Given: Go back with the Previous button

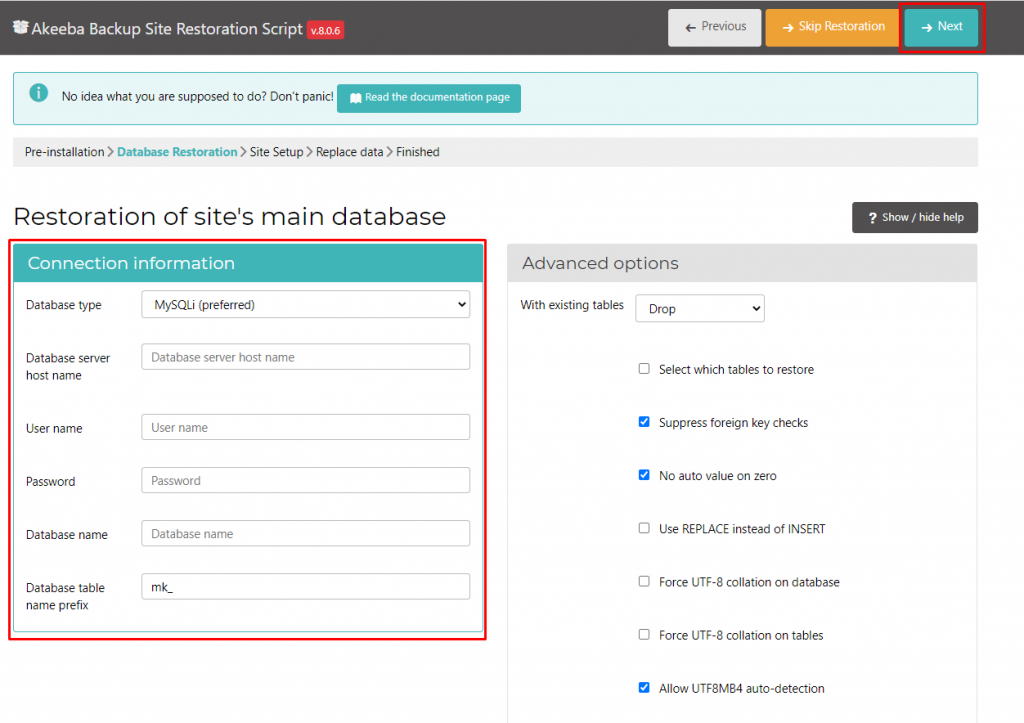Looking at the screenshot, I should (714, 27).
